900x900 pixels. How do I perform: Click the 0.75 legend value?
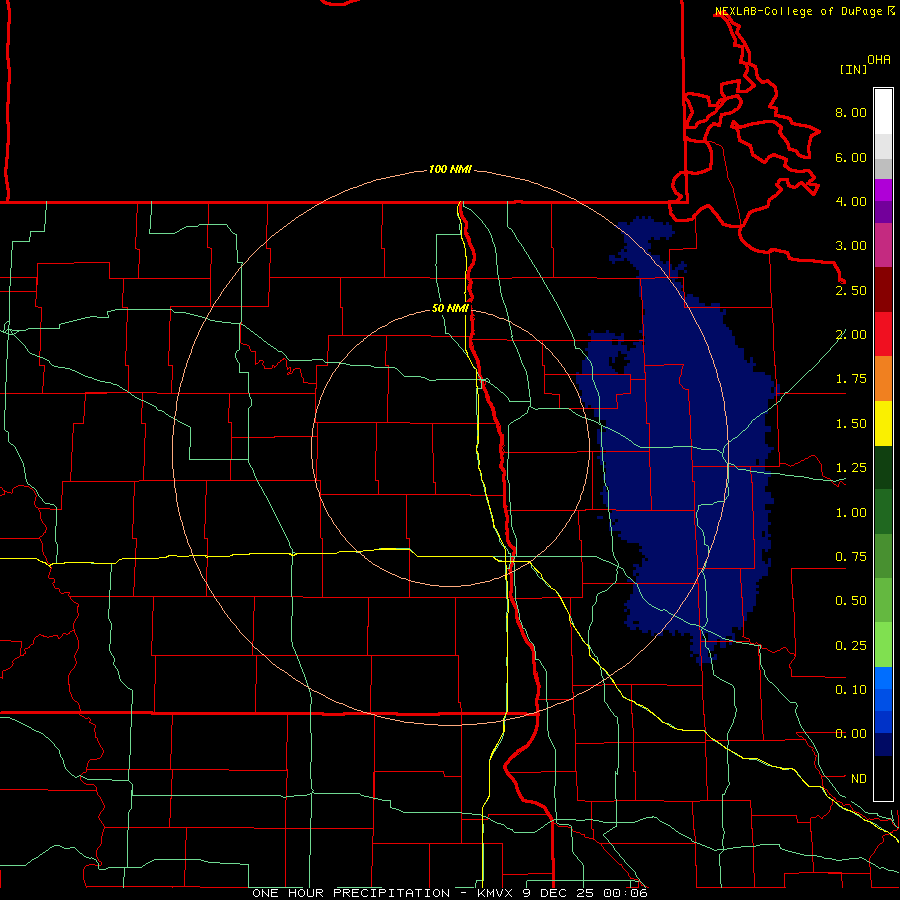tap(851, 557)
